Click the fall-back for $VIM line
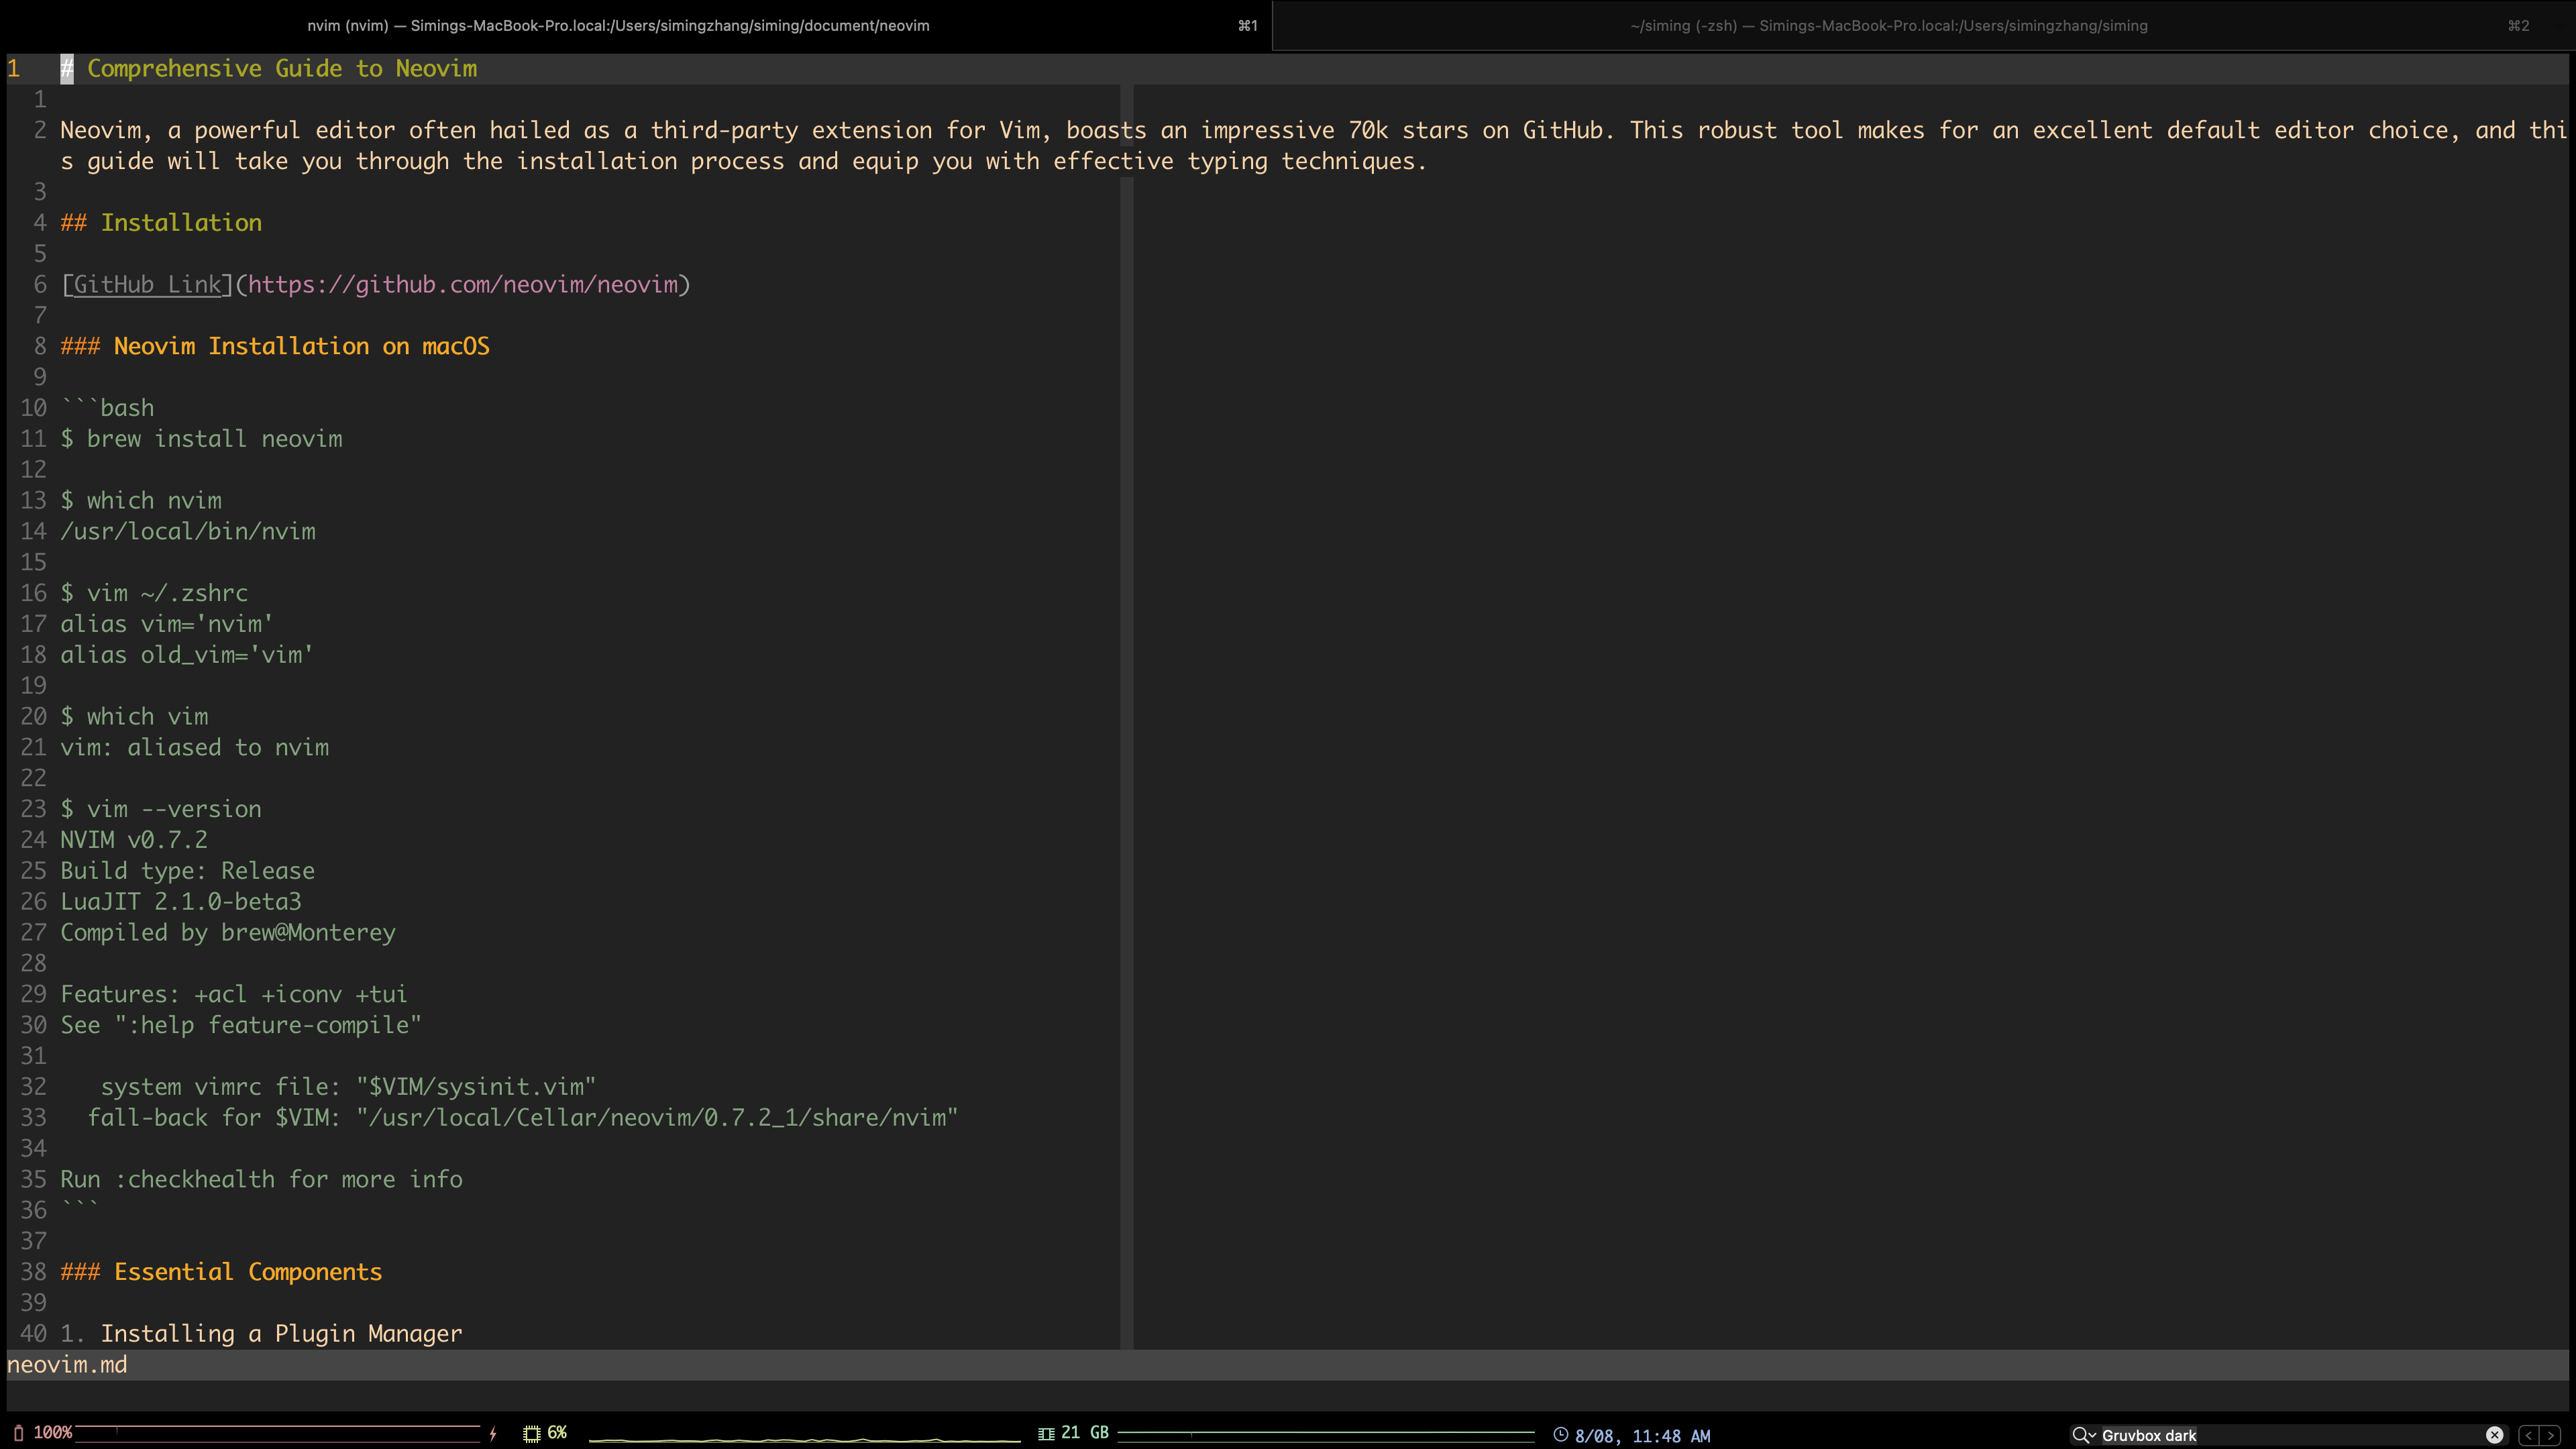Image resolution: width=2576 pixels, height=1449 pixels. [x=523, y=1118]
